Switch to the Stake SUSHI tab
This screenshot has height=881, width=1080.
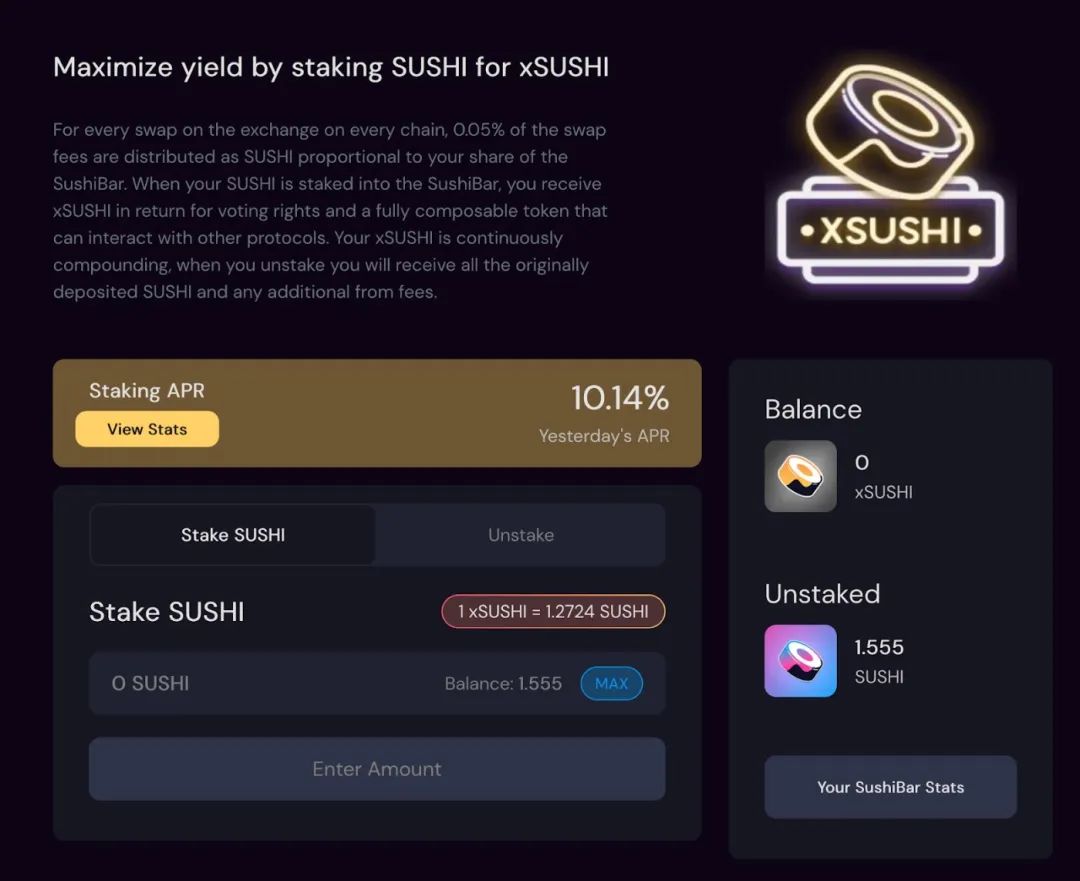(233, 535)
